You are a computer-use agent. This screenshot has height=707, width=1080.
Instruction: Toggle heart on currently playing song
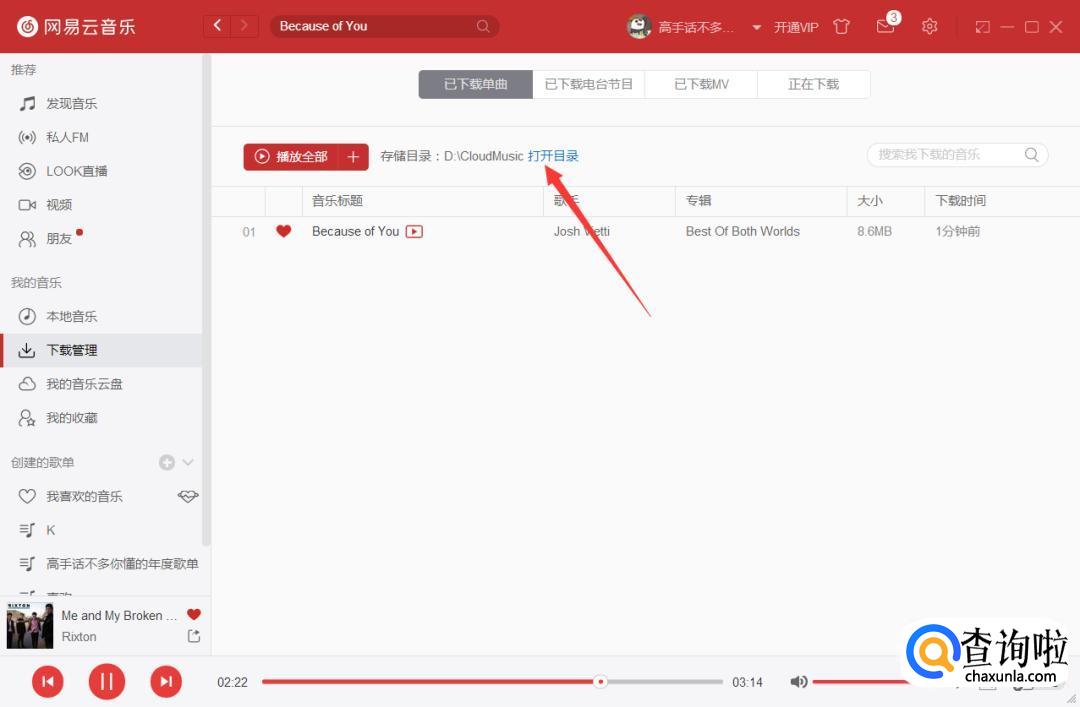[x=194, y=615]
